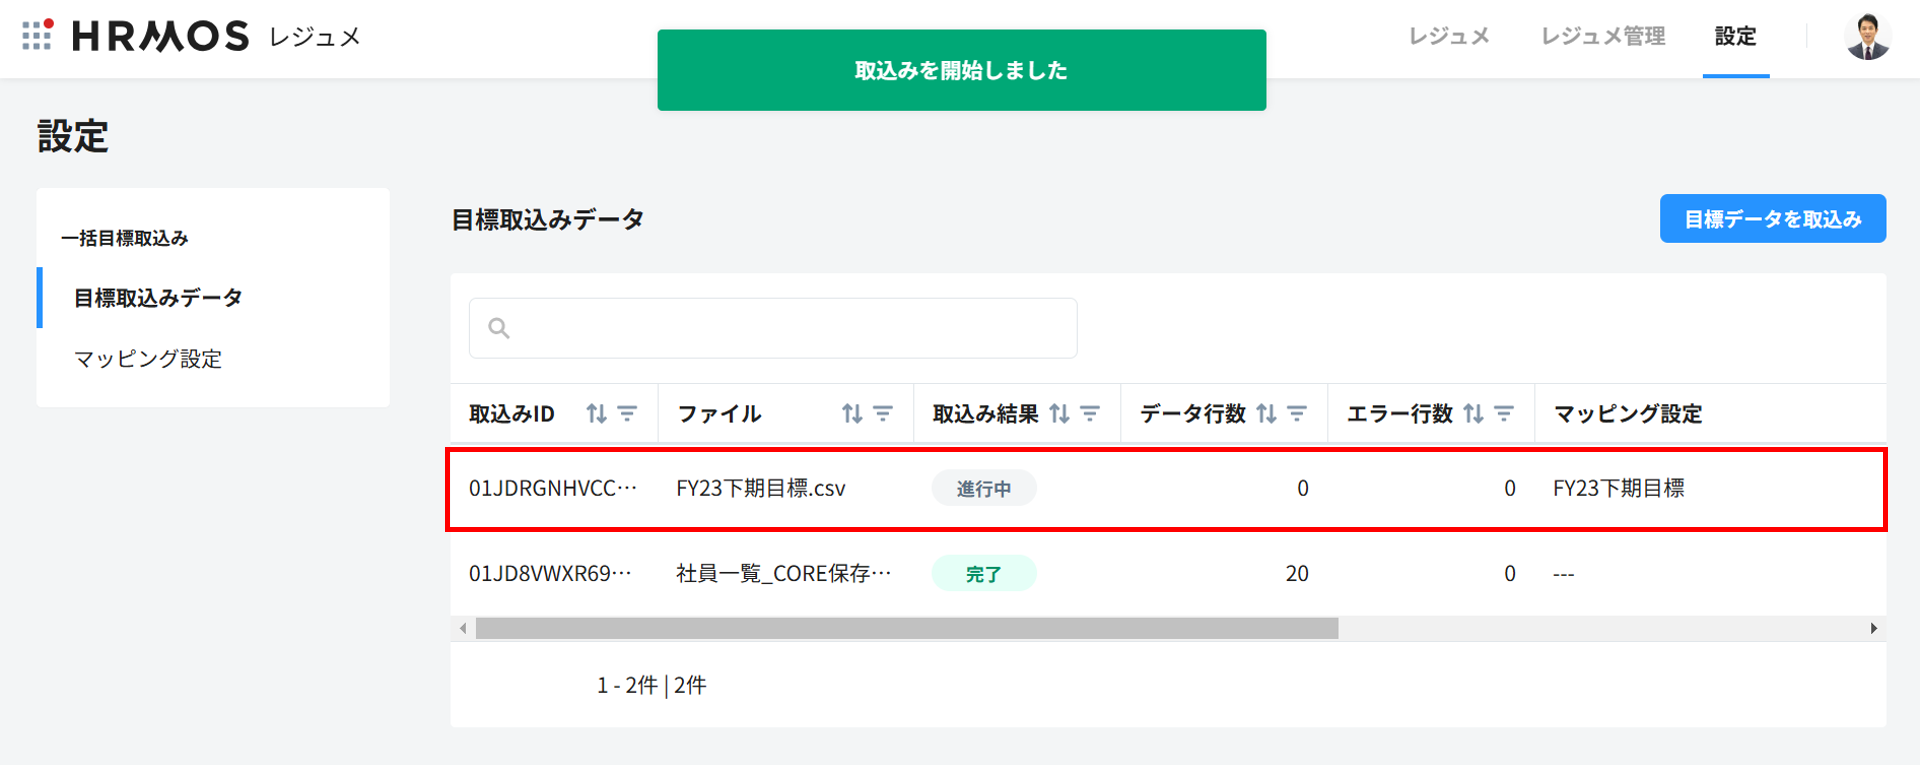The image size is (1920, 765).
Task: Click the search input field
Action: tap(773, 328)
